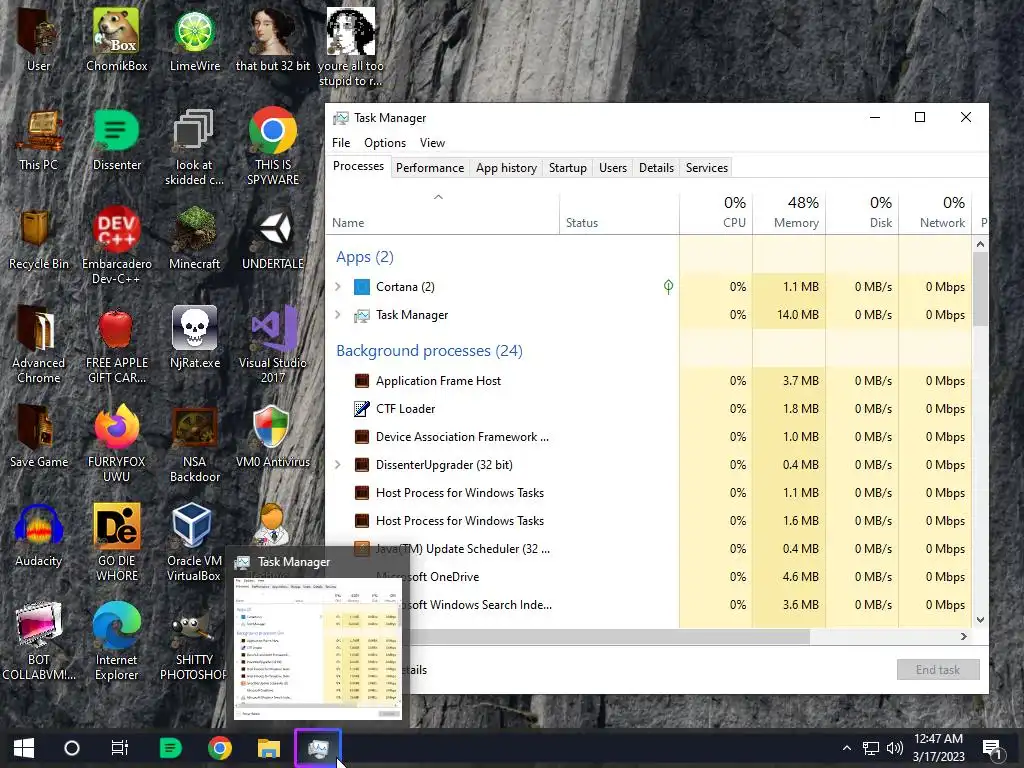Image resolution: width=1024 pixels, height=768 pixels.
Task: Sort by the Network column header
Action: pyautogui.click(x=935, y=213)
